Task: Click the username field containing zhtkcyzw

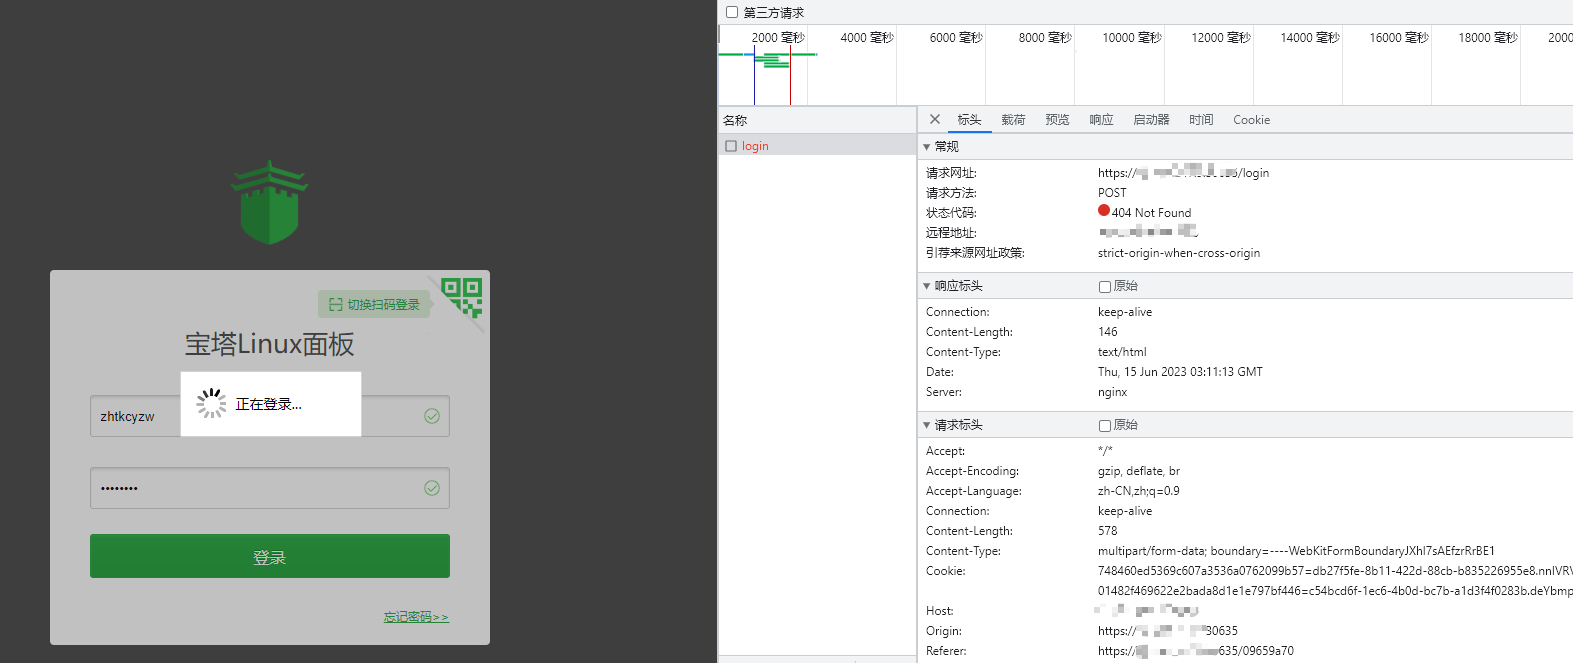Action: click(270, 416)
